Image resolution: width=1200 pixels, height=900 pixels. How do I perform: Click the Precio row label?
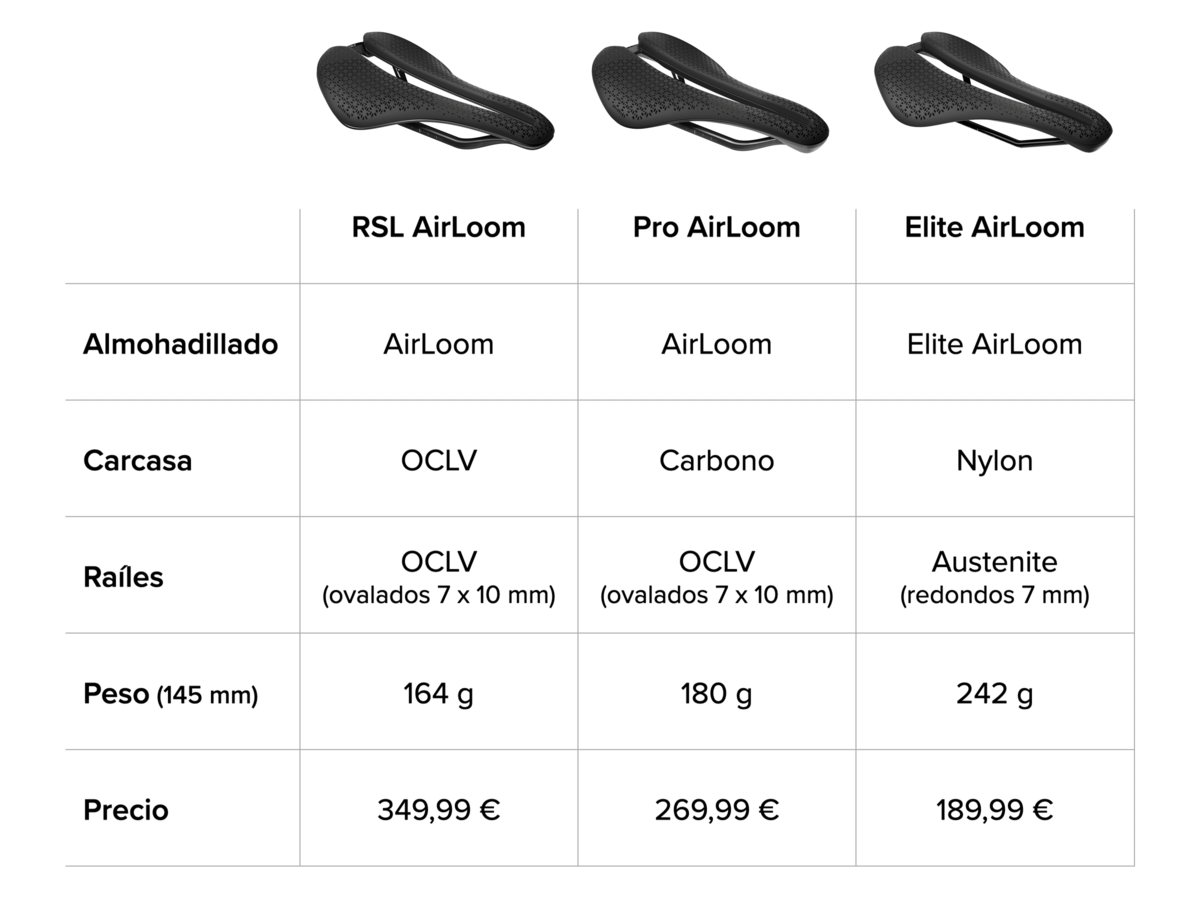click(x=126, y=810)
